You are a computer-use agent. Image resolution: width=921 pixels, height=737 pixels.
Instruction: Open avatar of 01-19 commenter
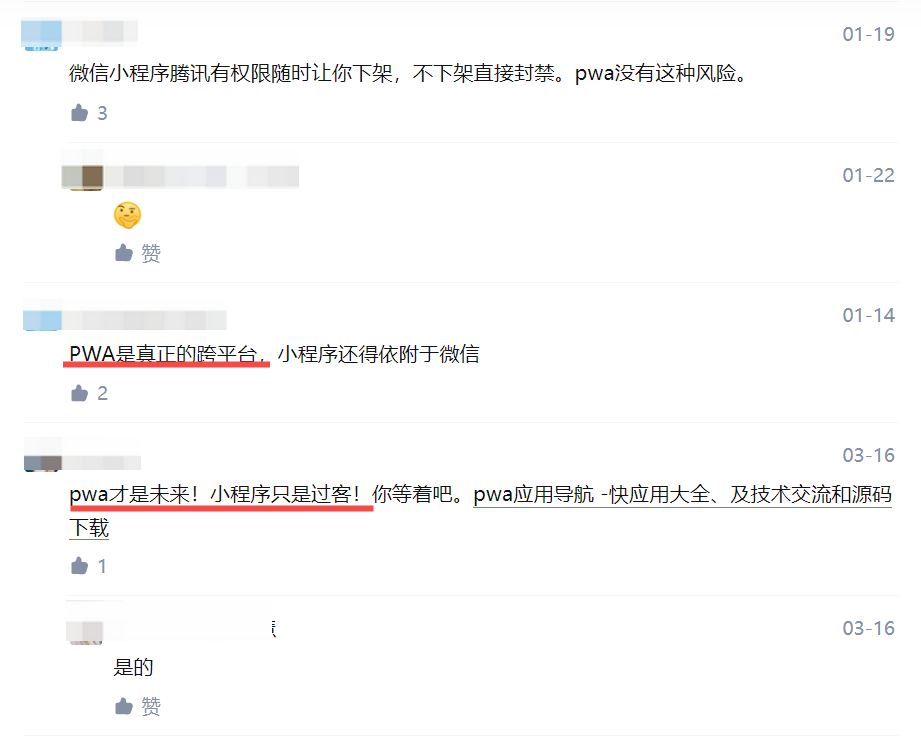(42, 35)
